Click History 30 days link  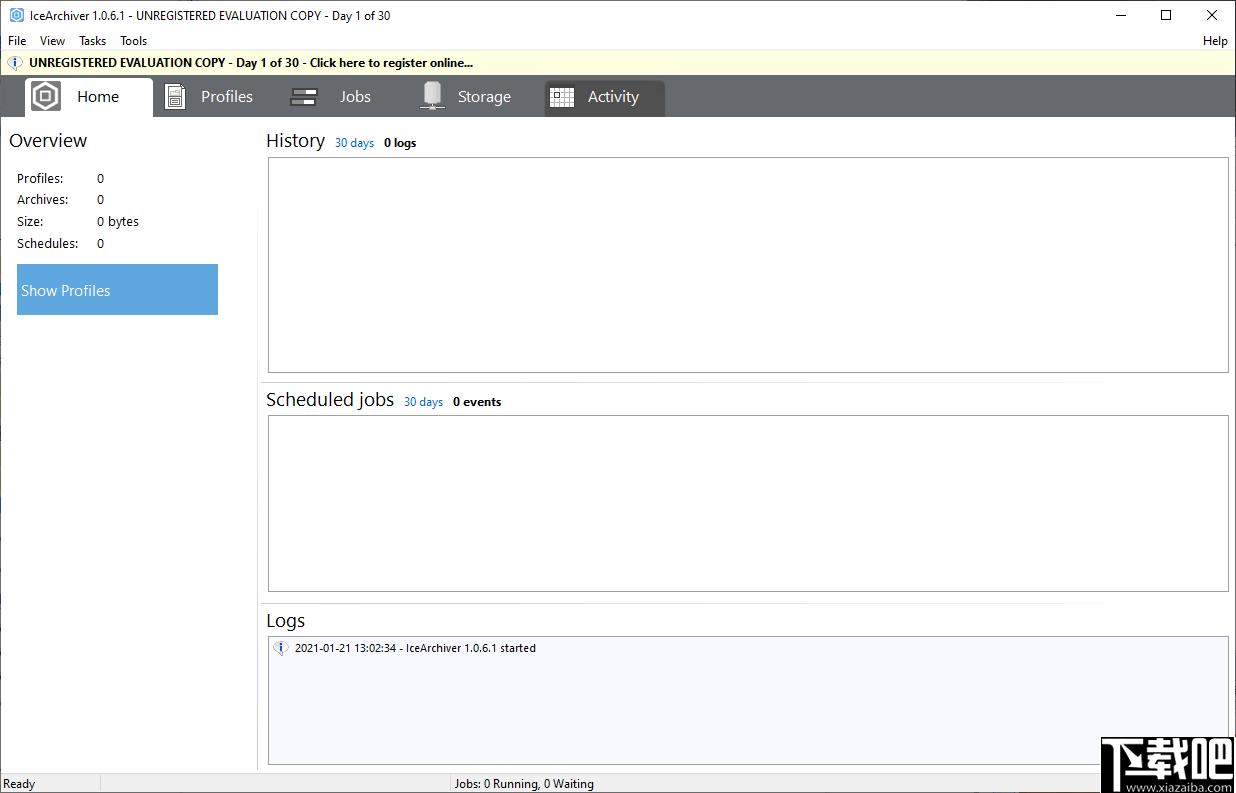click(354, 143)
